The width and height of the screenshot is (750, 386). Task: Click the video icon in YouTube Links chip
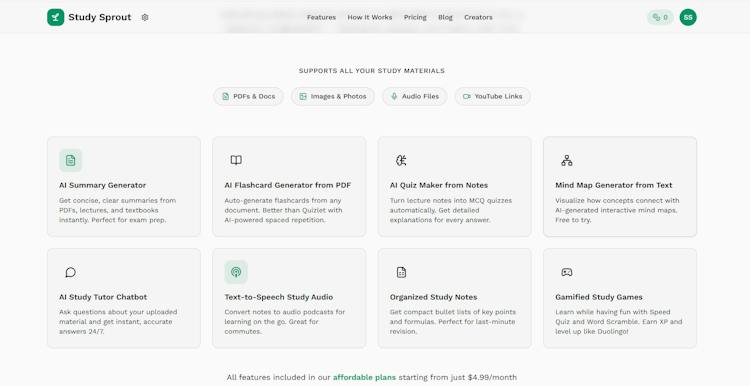(466, 96)
